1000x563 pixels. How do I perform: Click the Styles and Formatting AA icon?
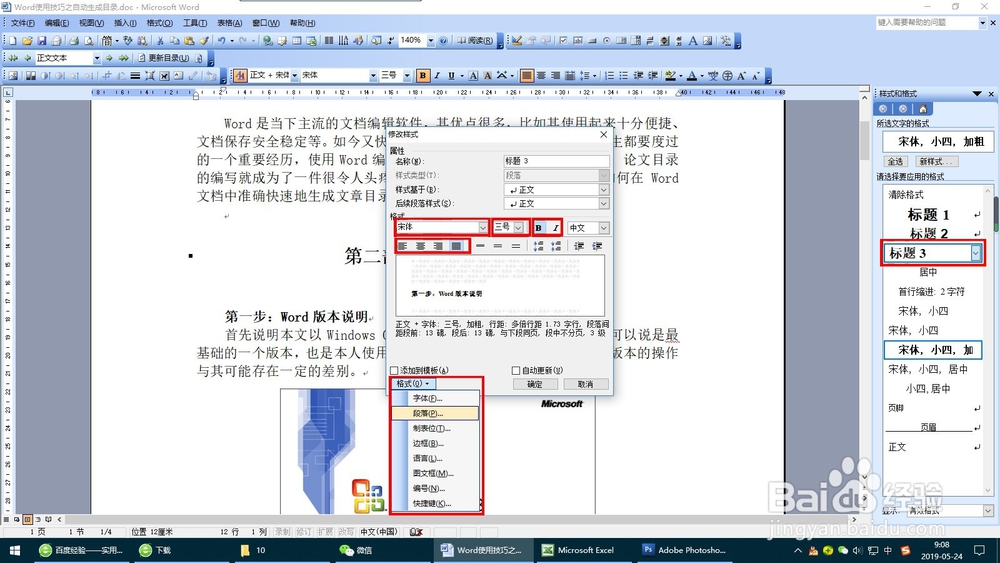coord(240,75)
